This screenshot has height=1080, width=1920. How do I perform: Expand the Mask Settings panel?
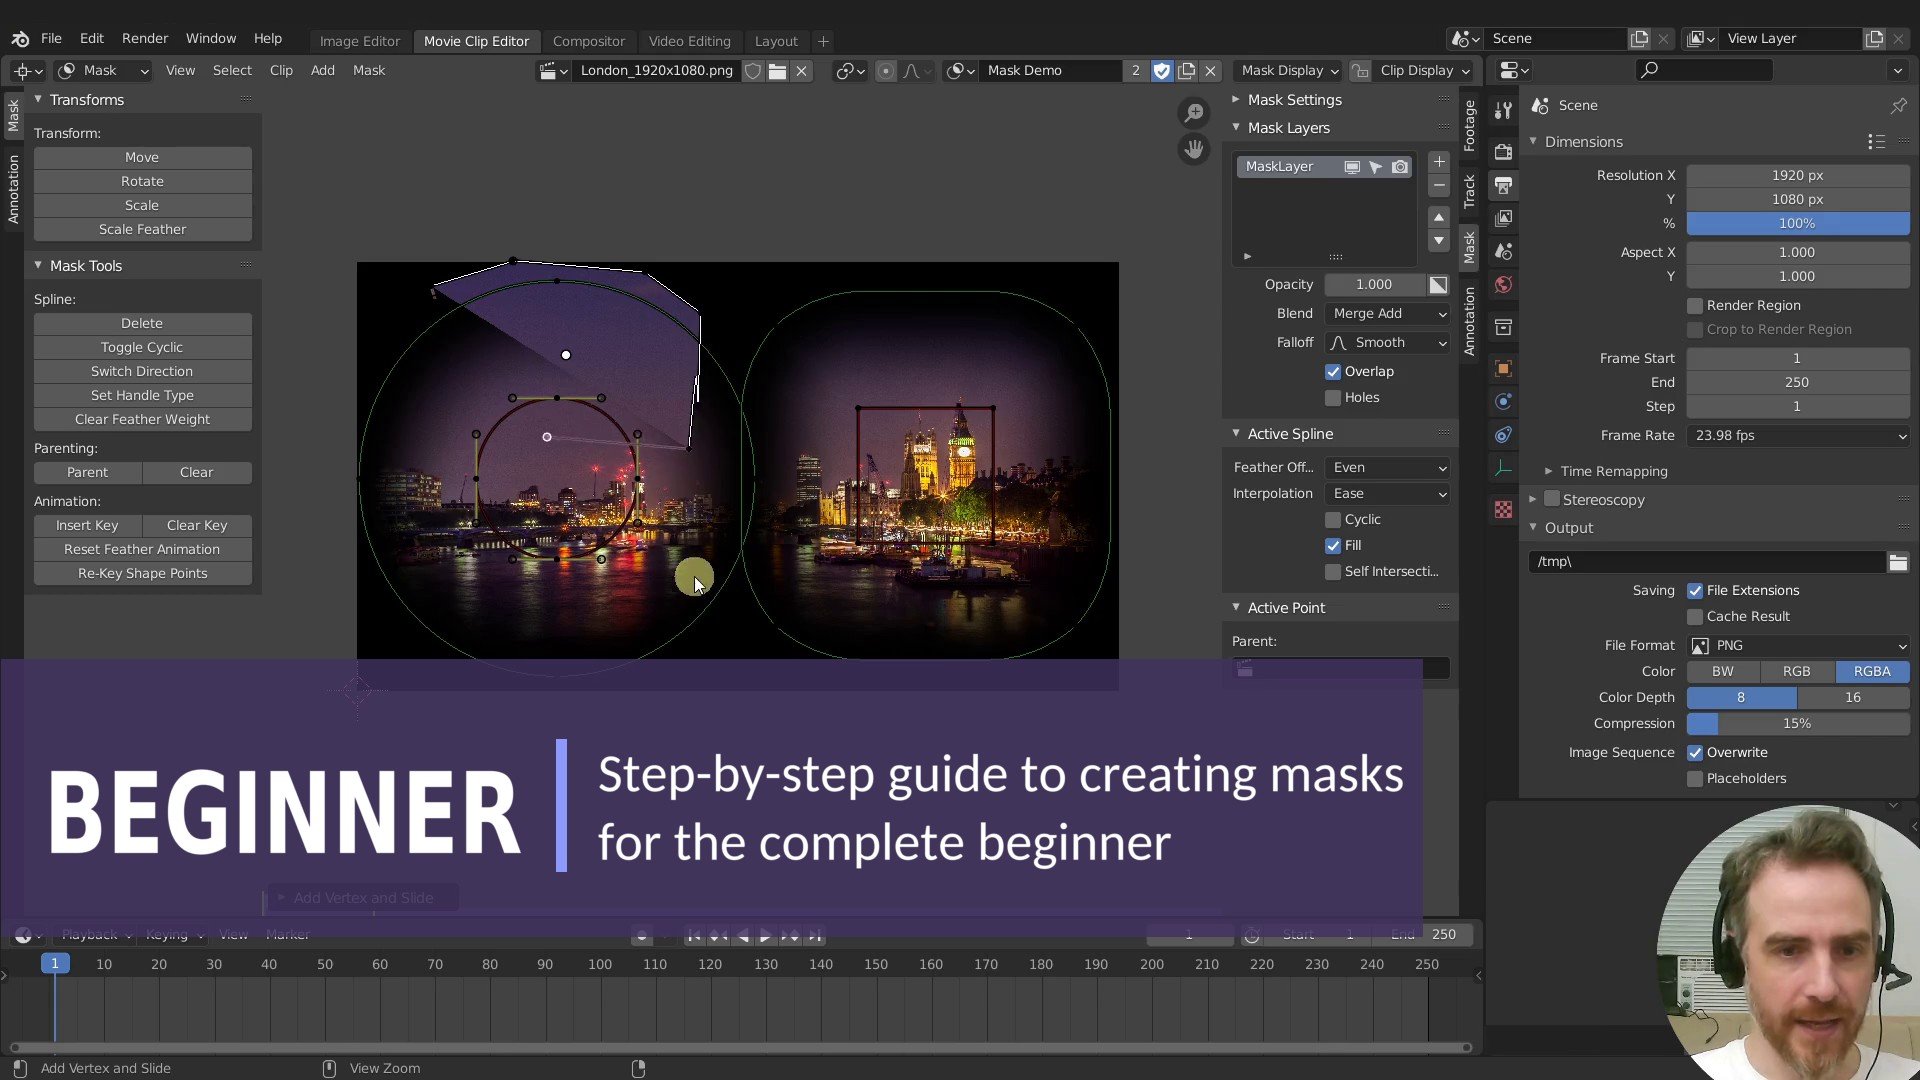point(1294,100)
